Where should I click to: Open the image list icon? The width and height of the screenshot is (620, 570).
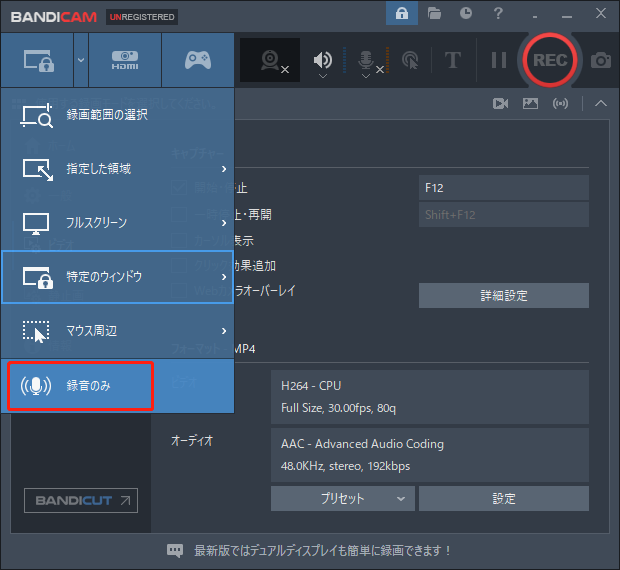pos(530,104)
